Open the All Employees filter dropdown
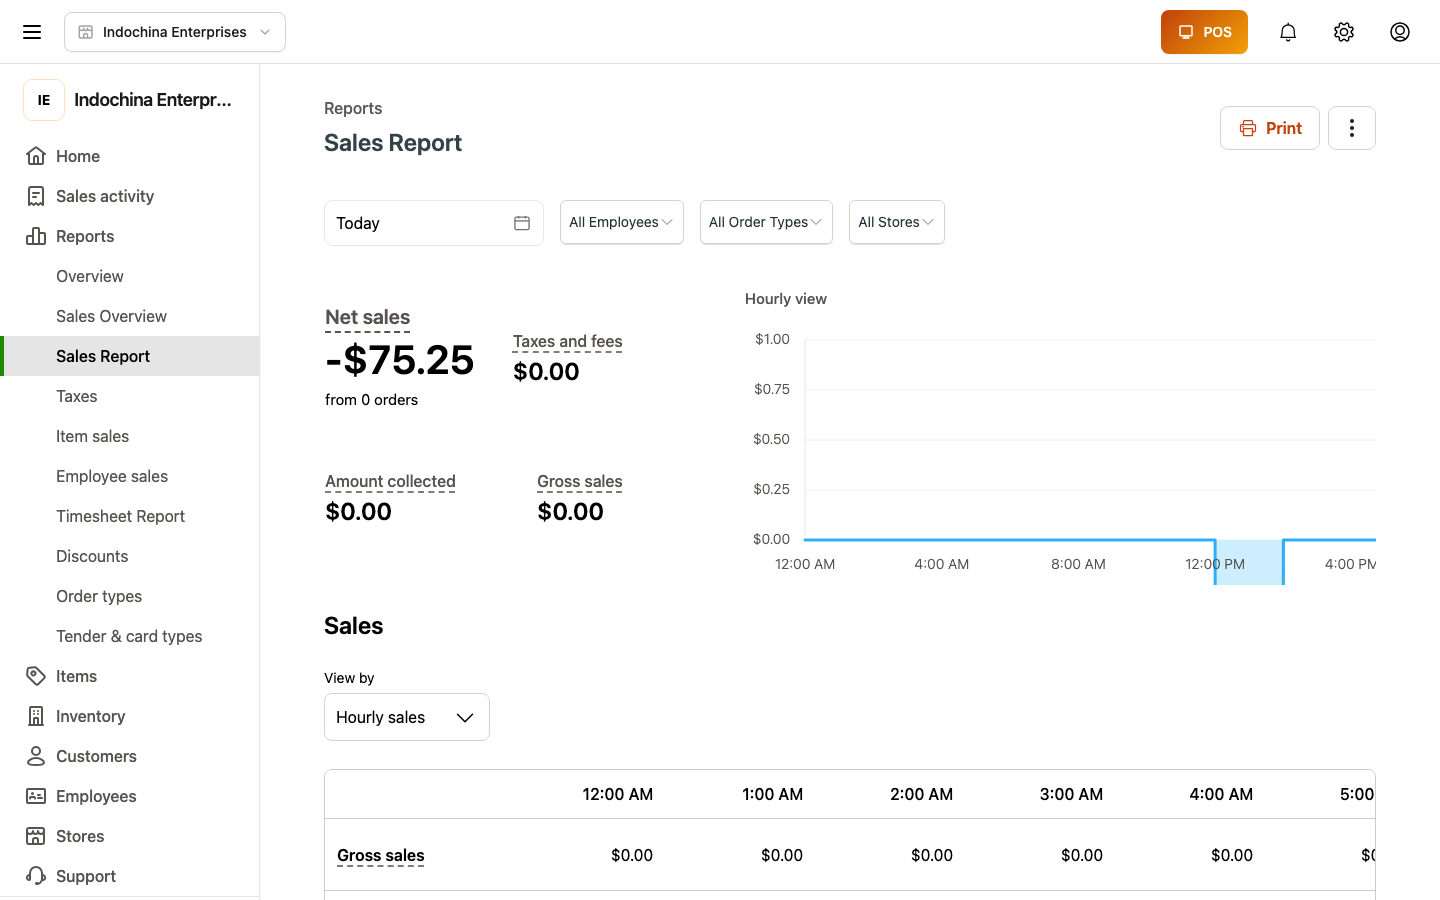This screenshot has width=1440, height=900. pyautogui.click(x=622, y=222)
